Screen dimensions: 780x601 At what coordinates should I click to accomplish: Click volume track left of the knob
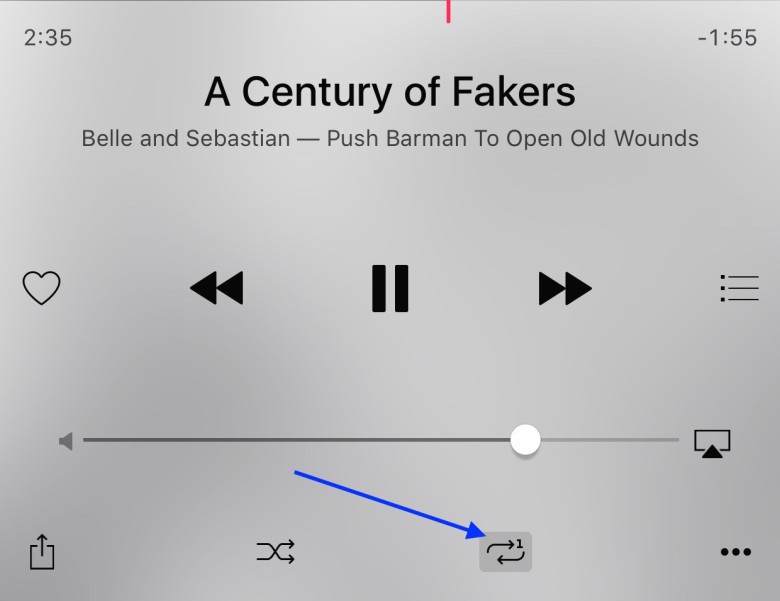[296, 440]
